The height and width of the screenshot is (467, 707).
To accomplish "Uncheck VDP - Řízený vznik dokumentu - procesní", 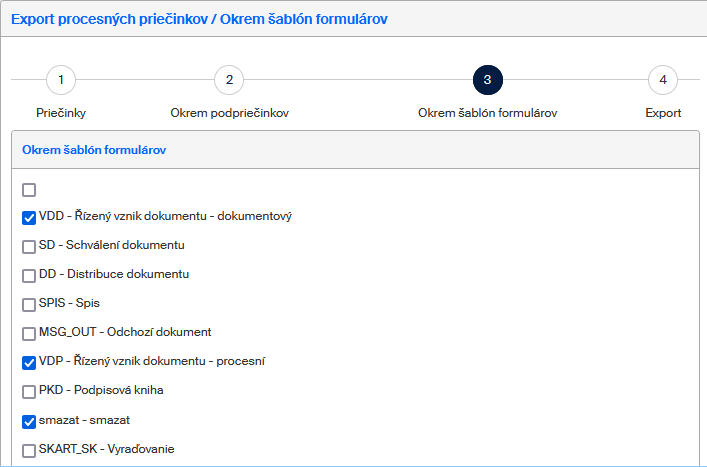I will tap(29, 362).
